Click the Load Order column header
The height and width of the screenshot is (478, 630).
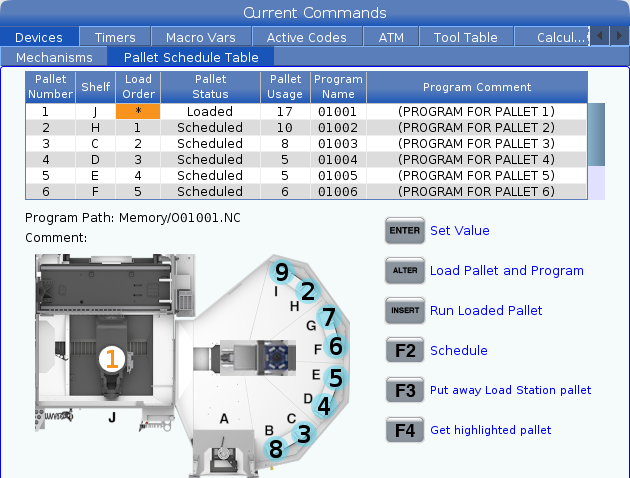click(138, 87)
